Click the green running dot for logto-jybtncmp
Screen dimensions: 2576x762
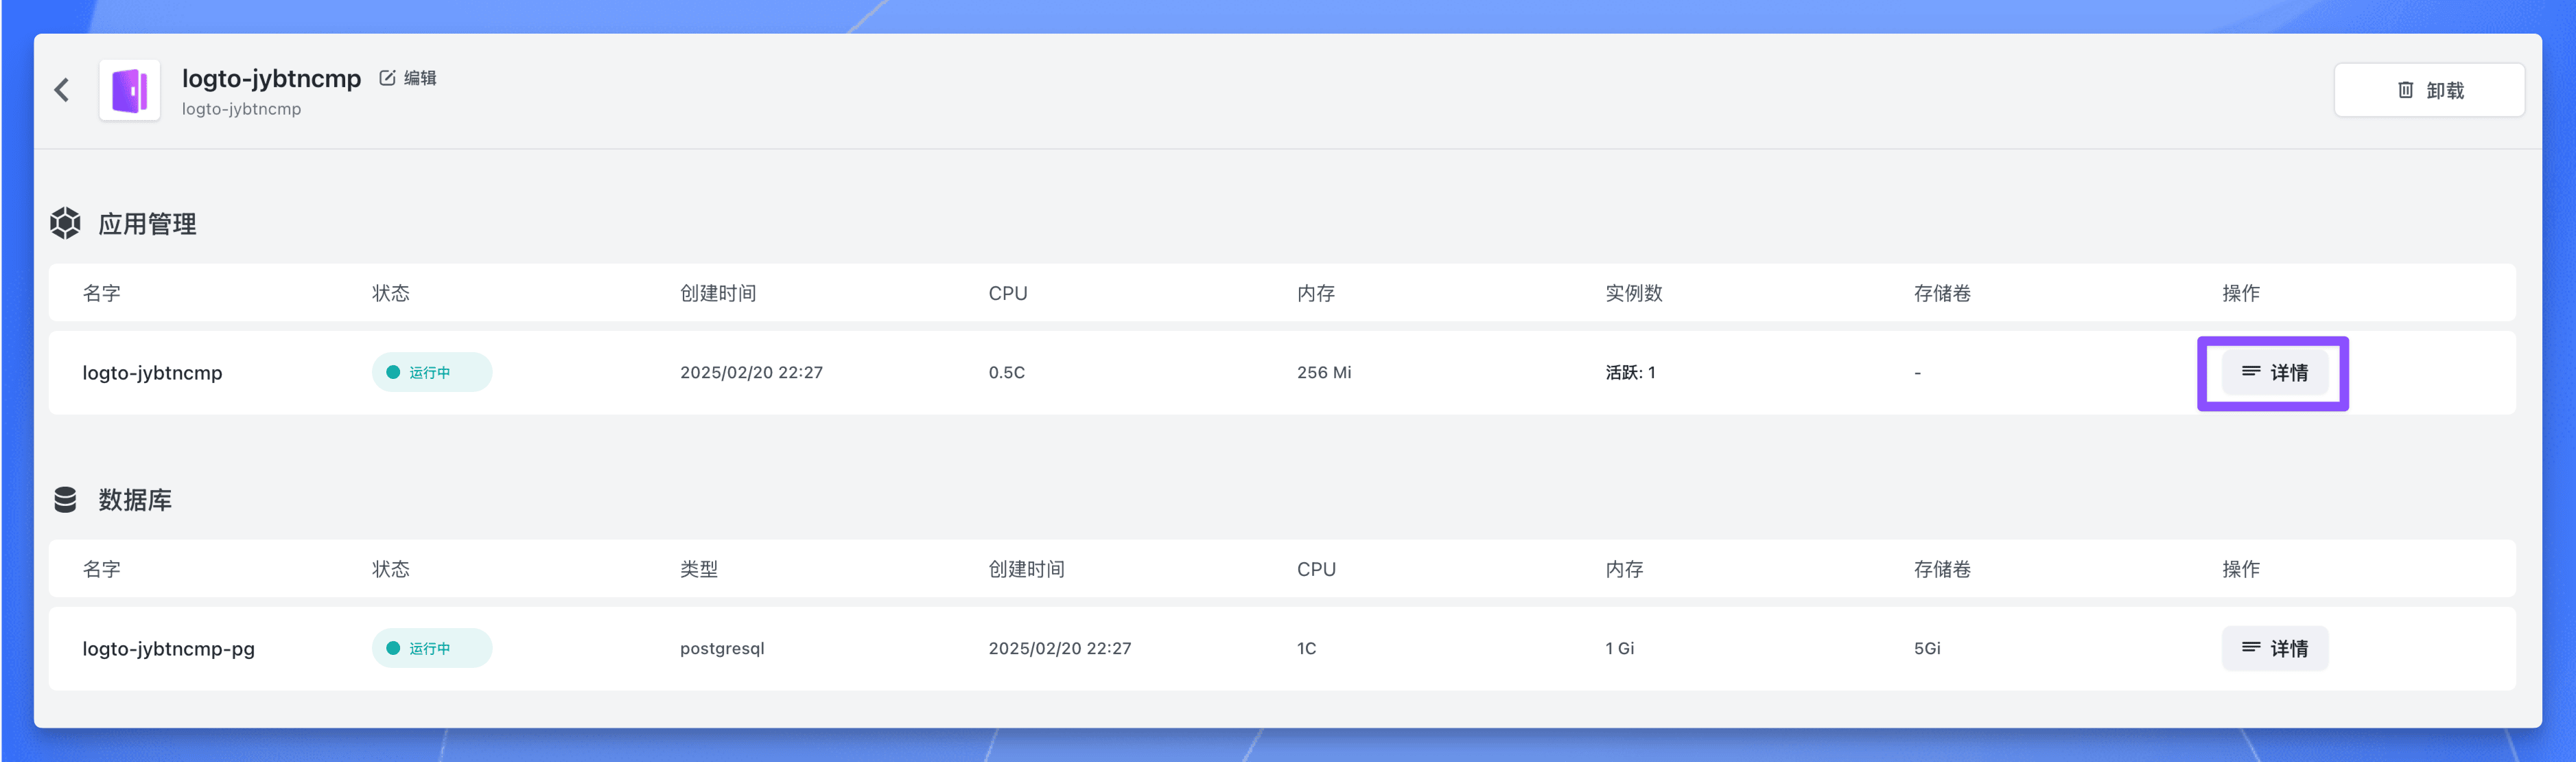(x=393, y=372)
